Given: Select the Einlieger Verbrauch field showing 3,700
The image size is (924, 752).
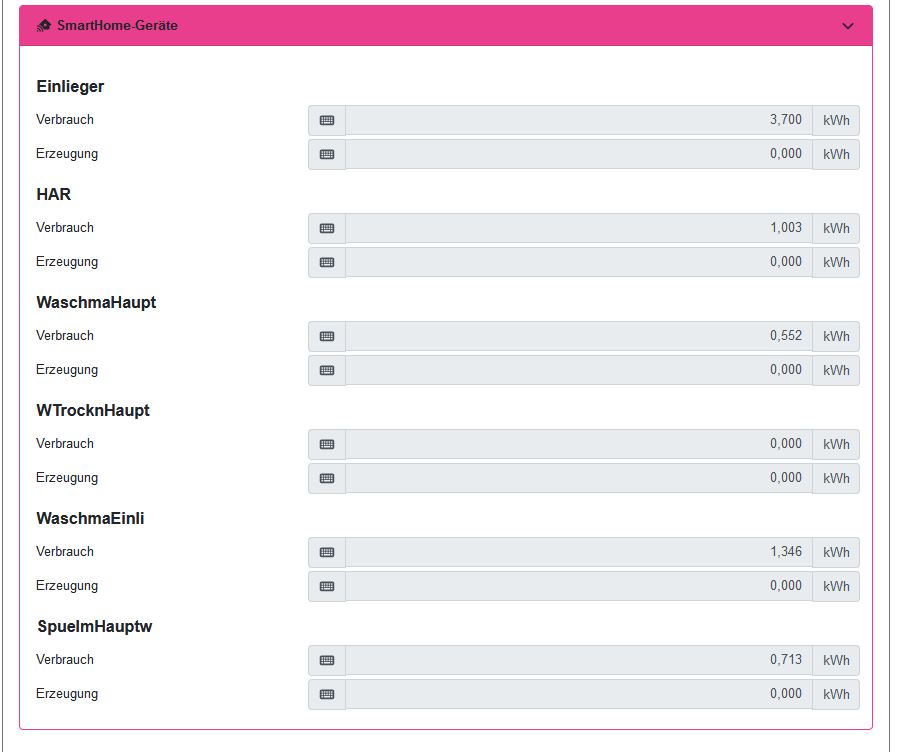Looking at the screenshot, I should [x=578, y=120].
